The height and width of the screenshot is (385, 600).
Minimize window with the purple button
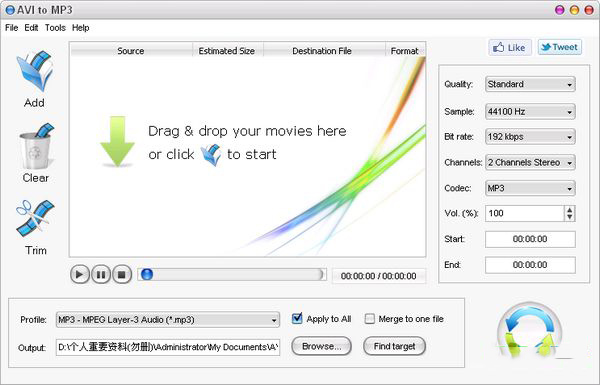[x=560, y=10]
